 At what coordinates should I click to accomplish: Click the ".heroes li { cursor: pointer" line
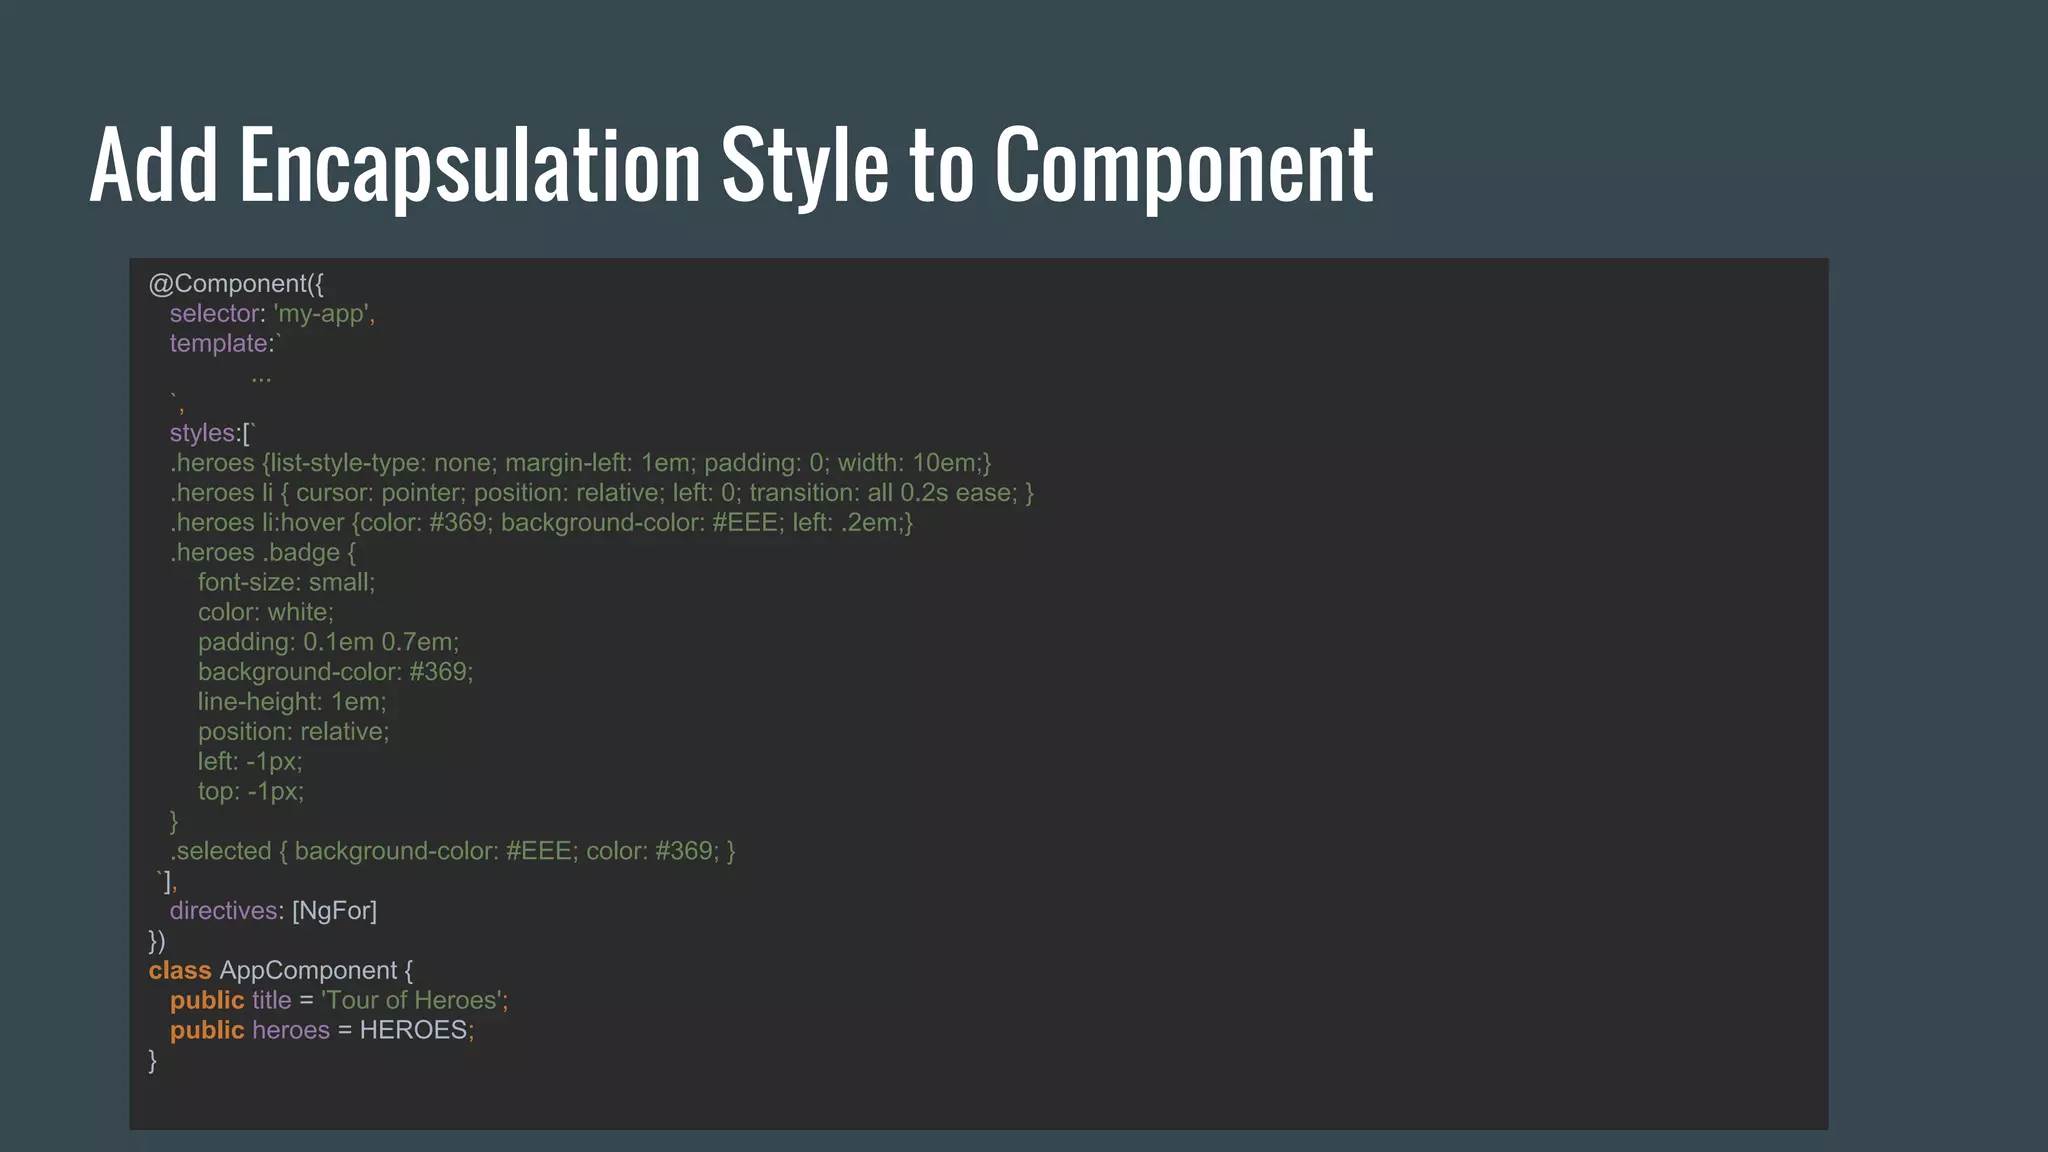602,493
